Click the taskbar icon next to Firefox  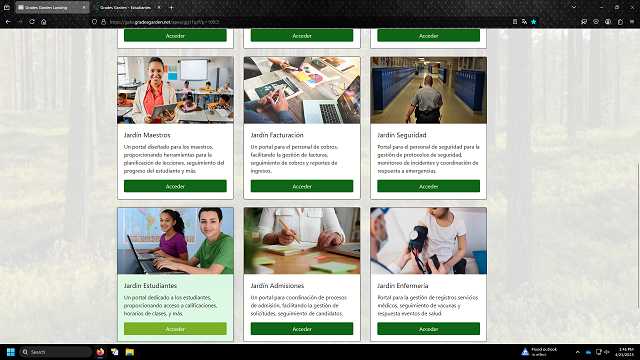pyautogui.click(x=115, y=352)
